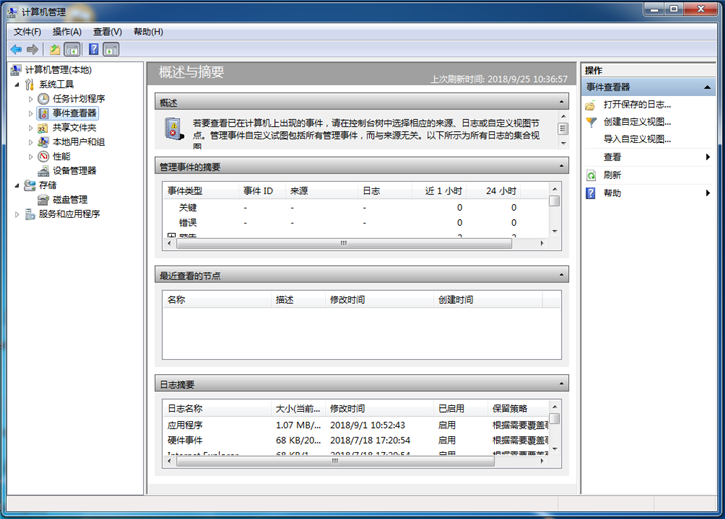
Task: Open 打开保存的日志 action
Action: click(637, 104)
